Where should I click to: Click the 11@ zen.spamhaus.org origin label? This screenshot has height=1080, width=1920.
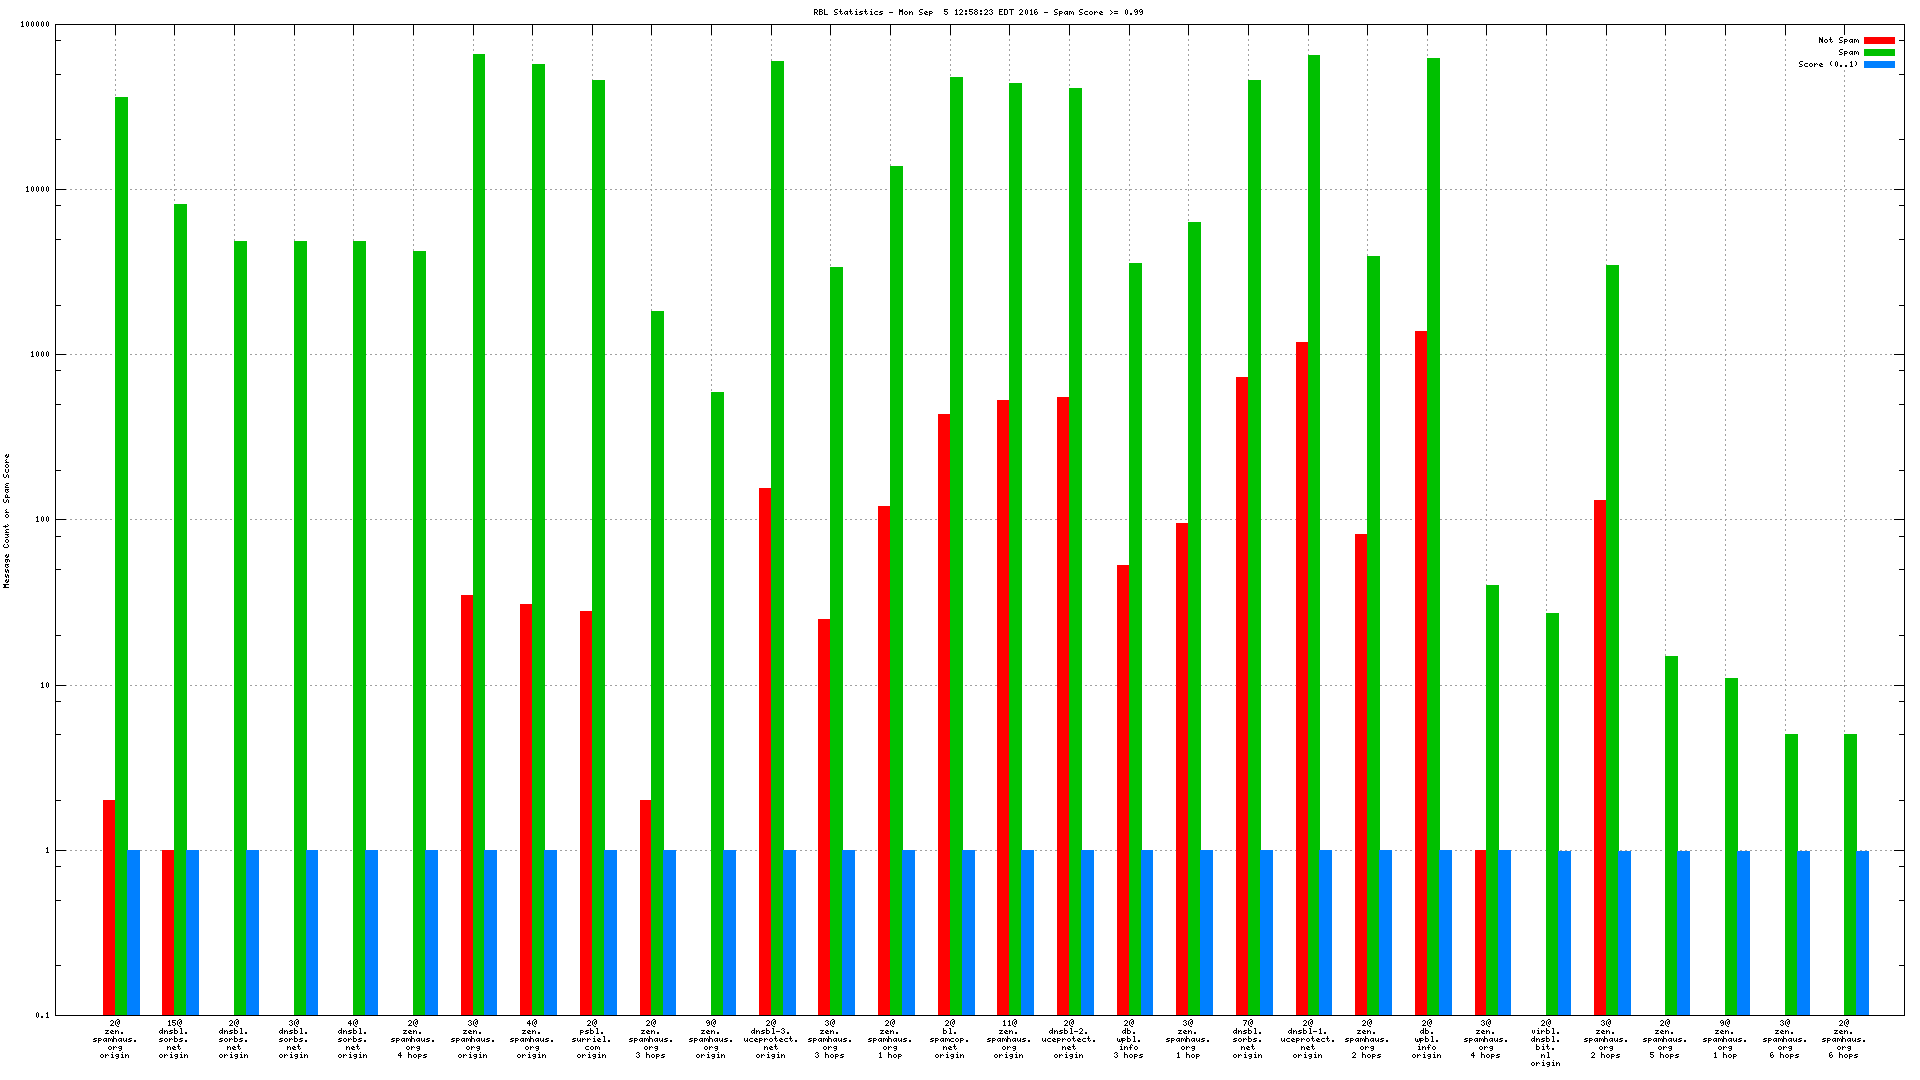point(1009,1039)
